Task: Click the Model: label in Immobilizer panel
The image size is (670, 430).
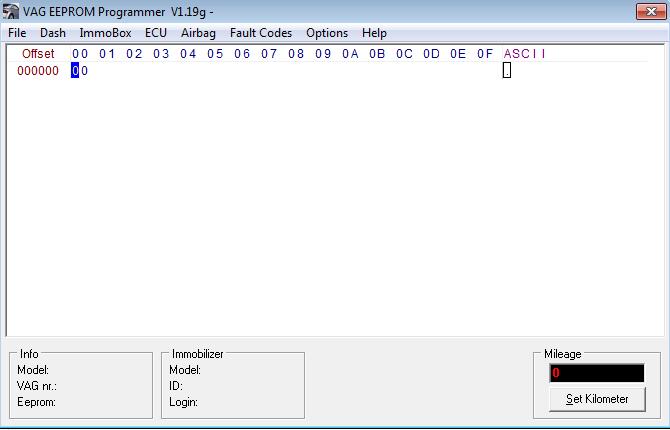Action: (x=185, y=370)
